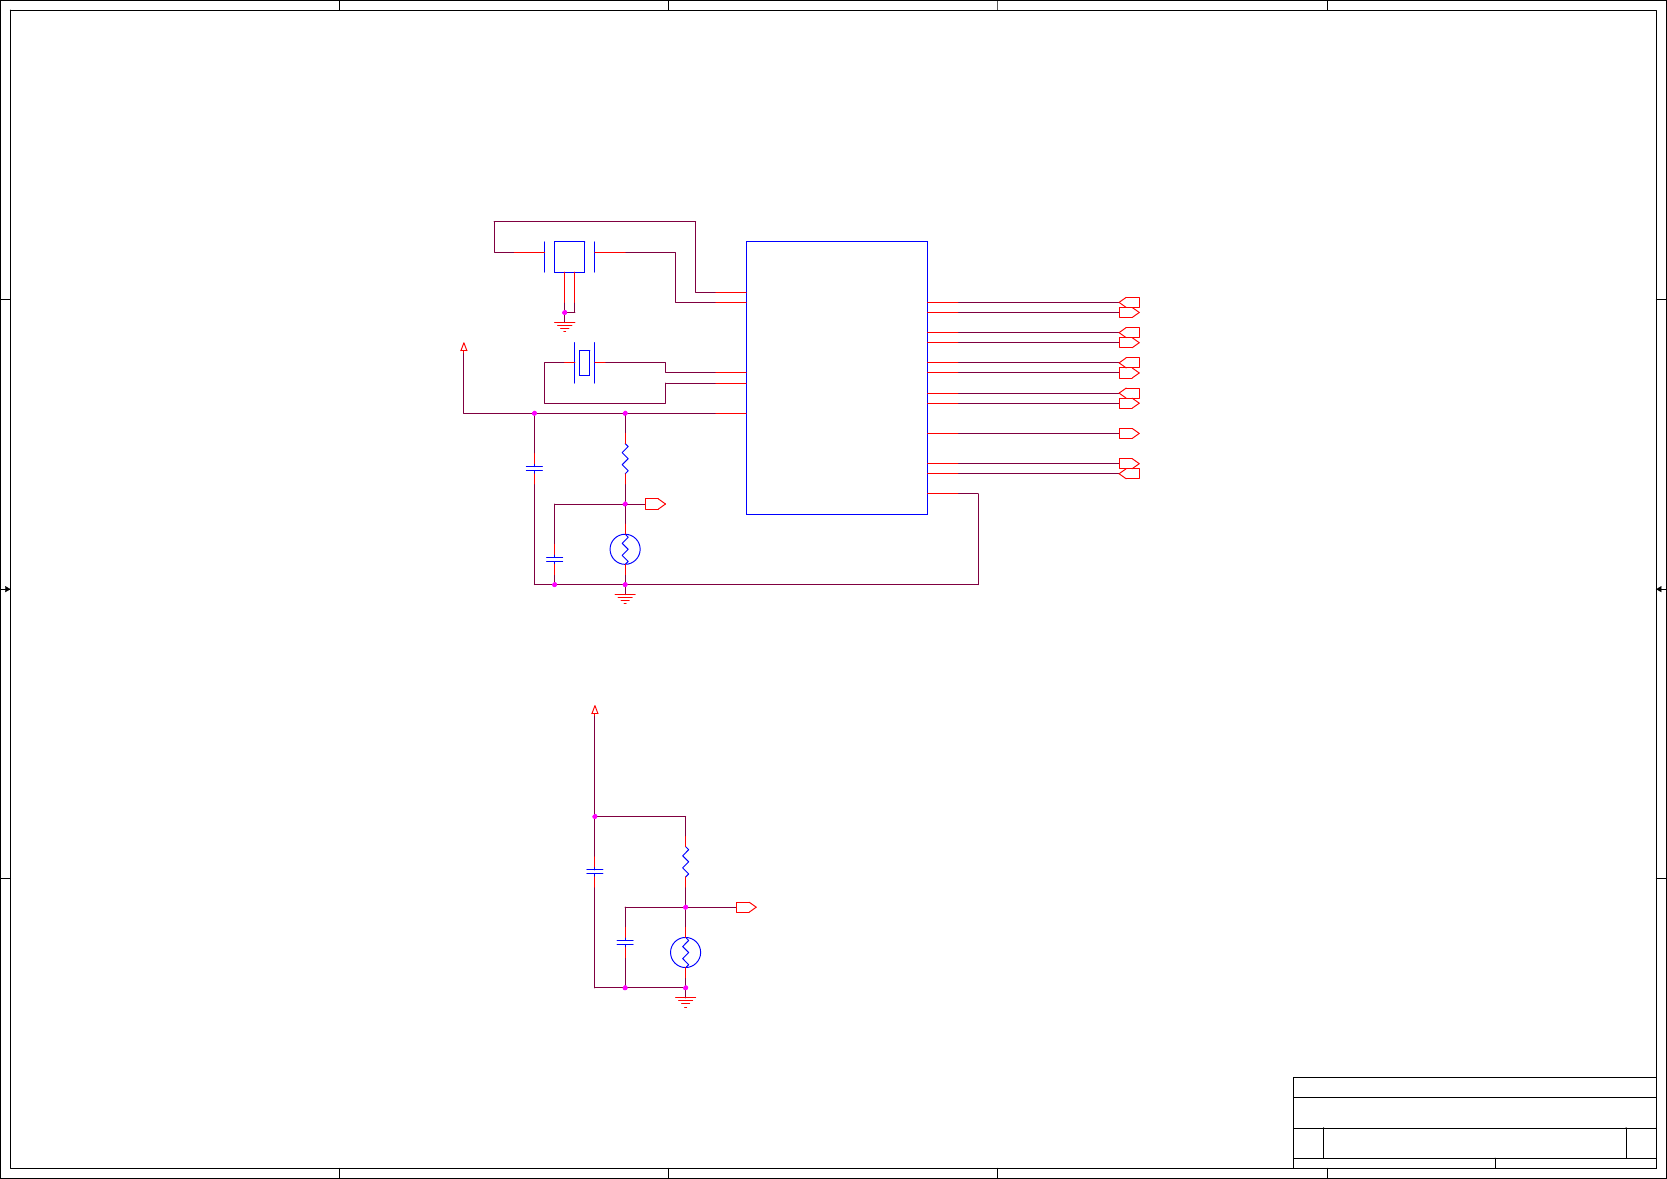1667x1179 pixels.
Task: Select the capacitor parallel to the upper thermistor
Action: (x=554, y=559)
